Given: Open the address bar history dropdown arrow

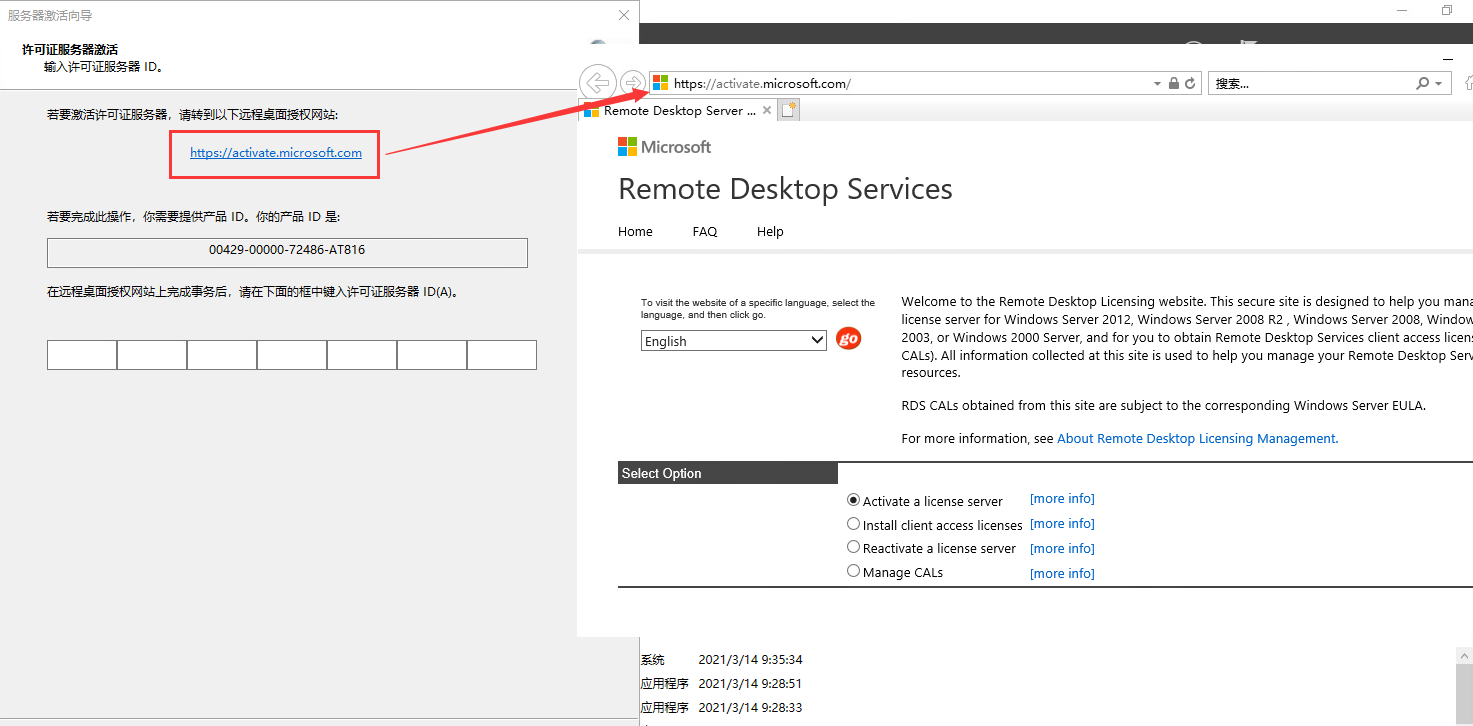Looking at the screenshot, I should point(1158,84).
